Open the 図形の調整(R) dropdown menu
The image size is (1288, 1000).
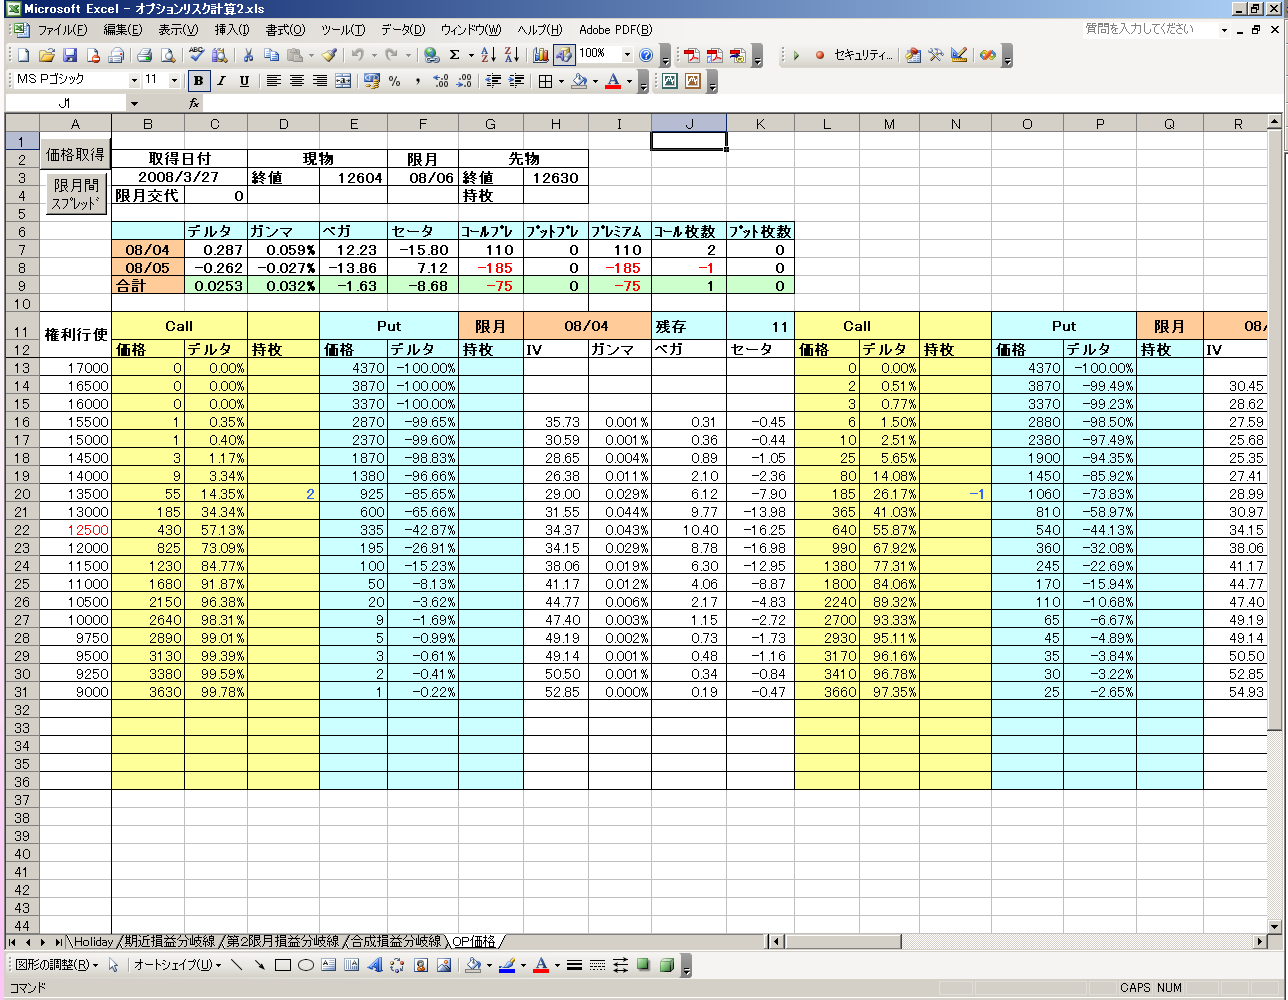coord(57,965)
